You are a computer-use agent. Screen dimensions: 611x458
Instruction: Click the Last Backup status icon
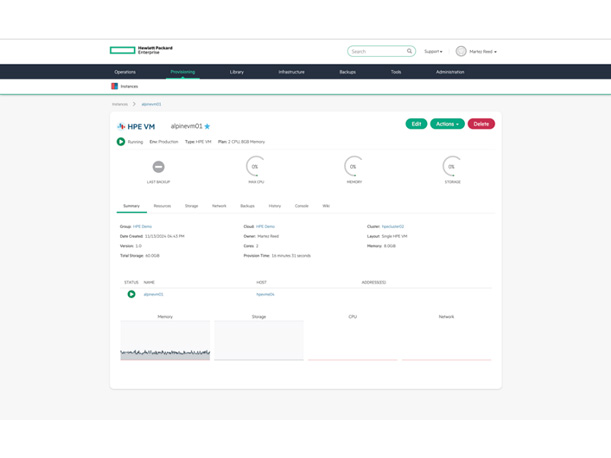click(158, 167)
